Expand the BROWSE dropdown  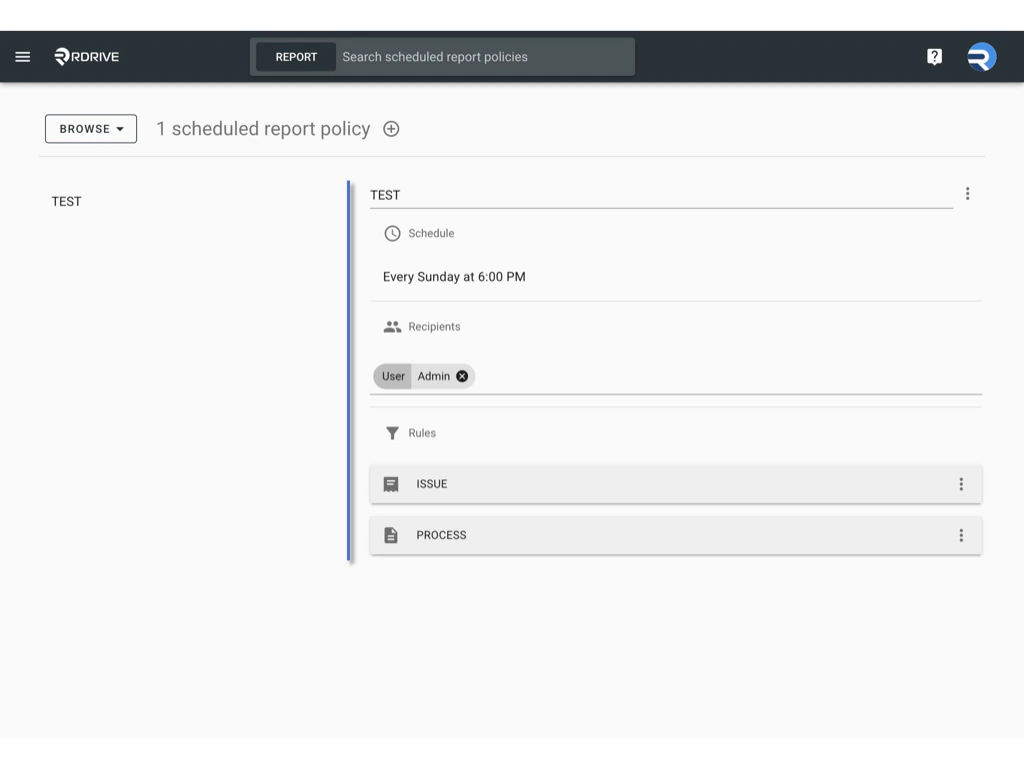coord(90,129)
